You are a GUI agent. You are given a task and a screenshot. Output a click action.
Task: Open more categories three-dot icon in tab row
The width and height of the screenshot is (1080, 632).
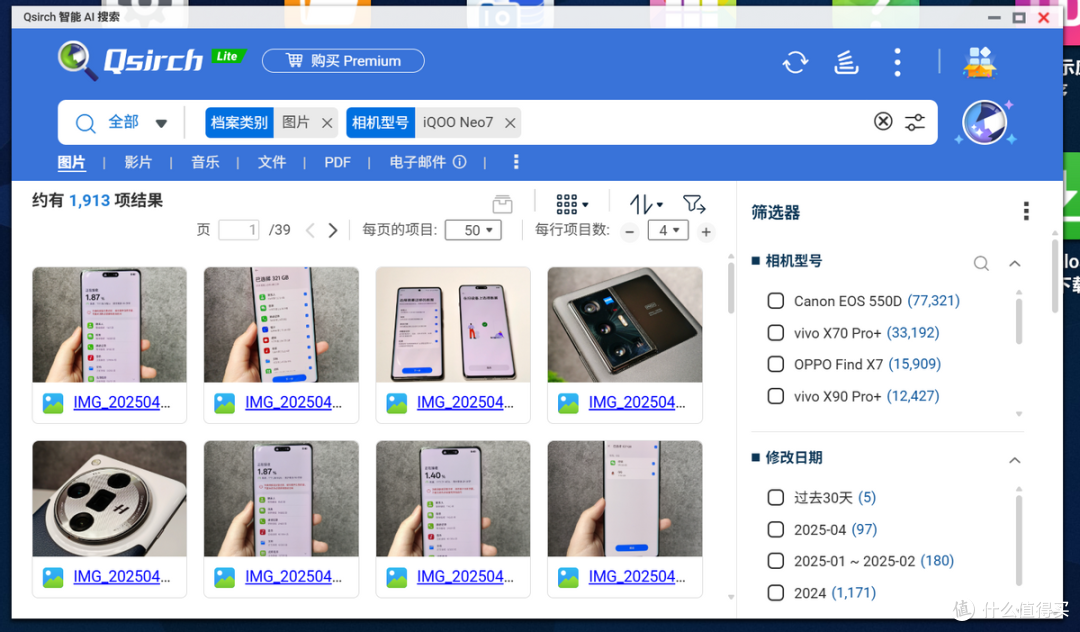coord(516,162)
